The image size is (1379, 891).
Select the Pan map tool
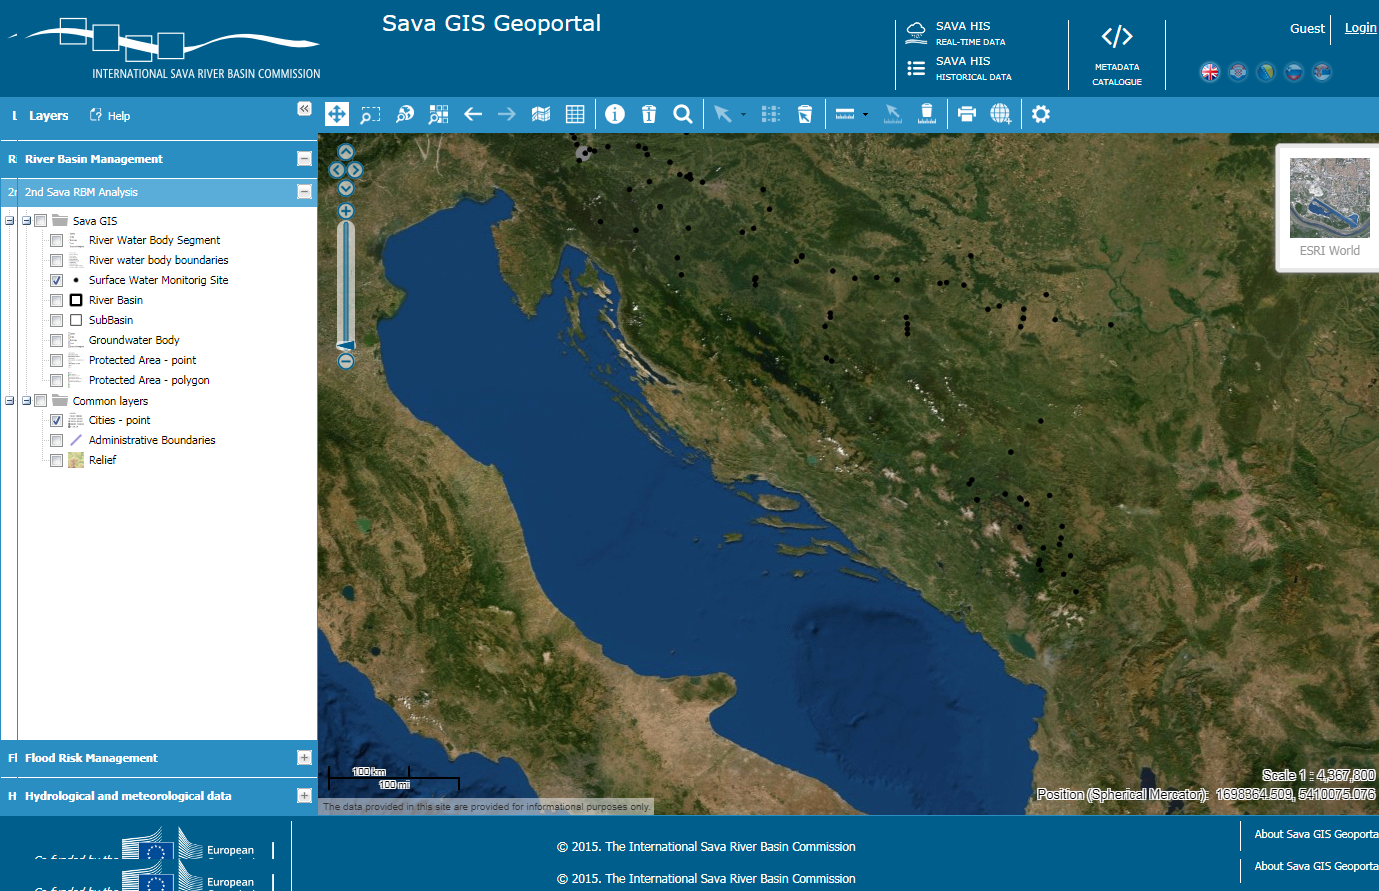pyautogui.click(x=337, y=114)
